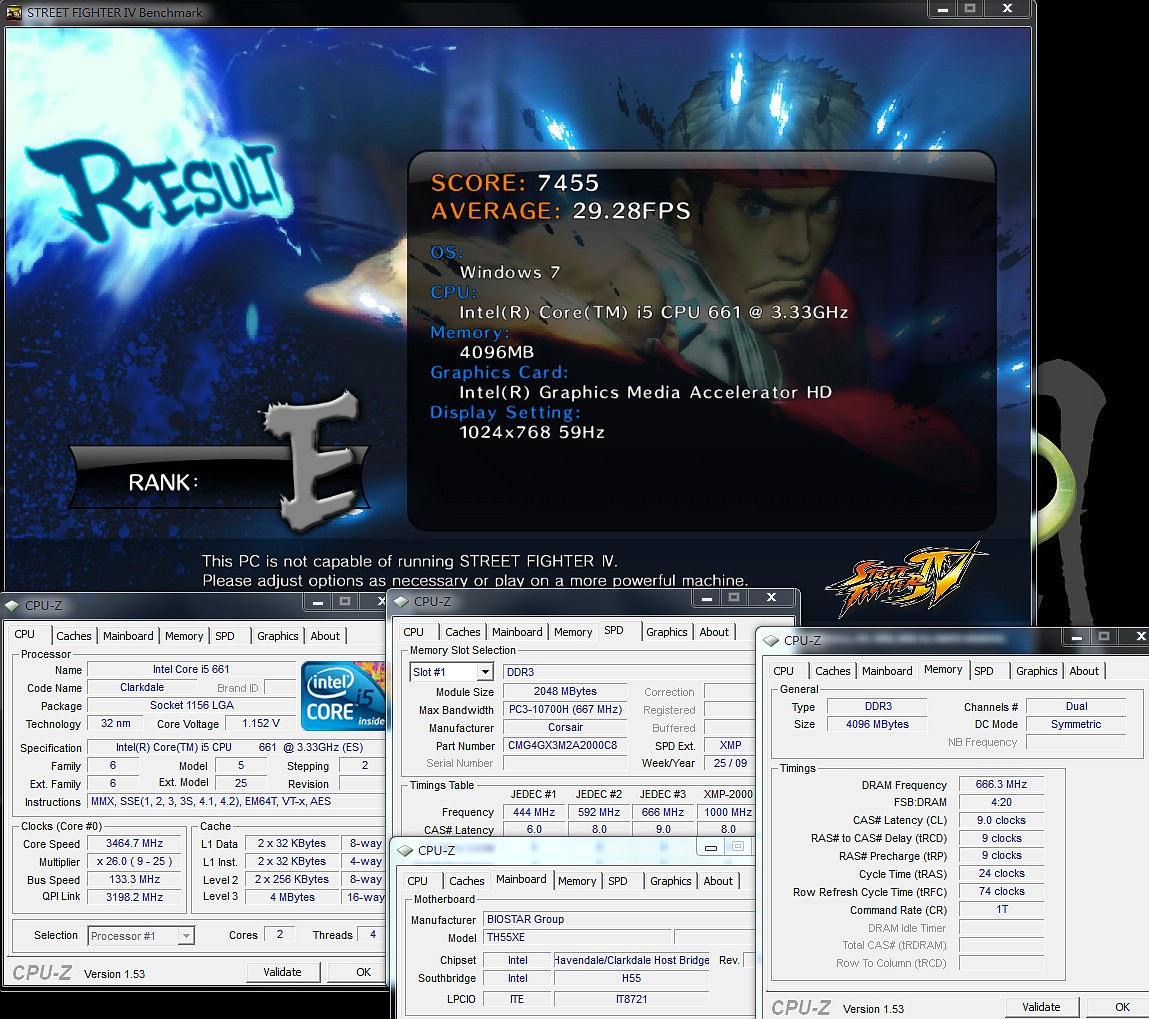Switch to CPU tab in CPU-Z SPD window

(413, 631)
